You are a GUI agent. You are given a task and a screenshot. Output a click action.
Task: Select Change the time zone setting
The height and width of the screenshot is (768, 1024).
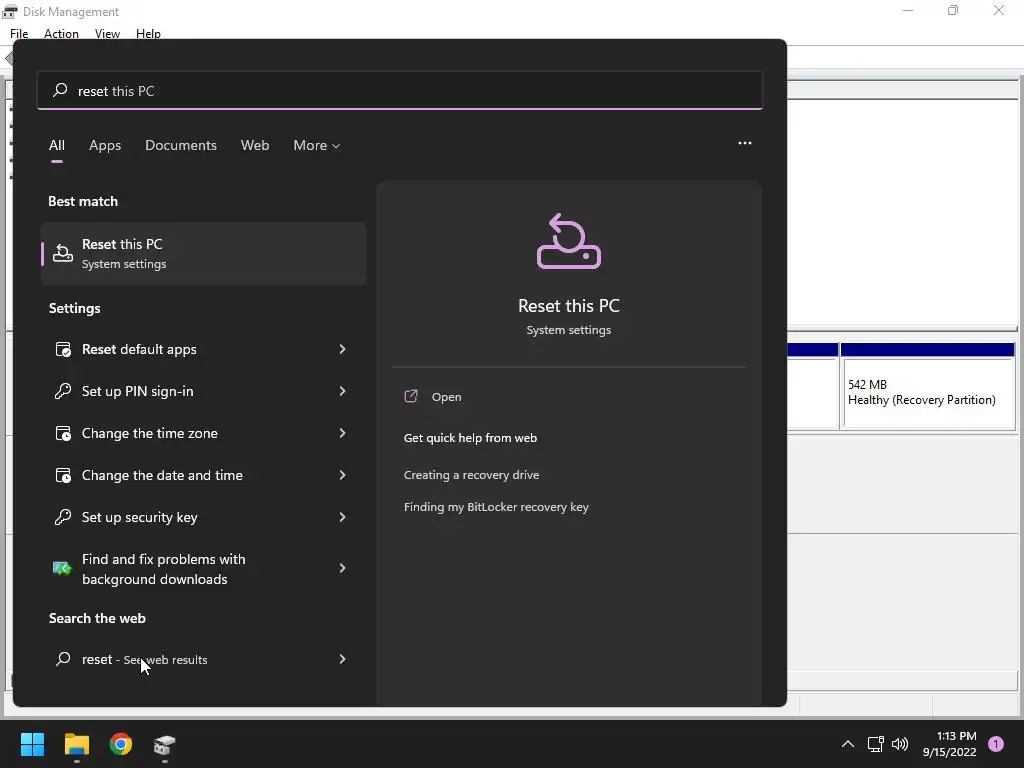point(203,433)
